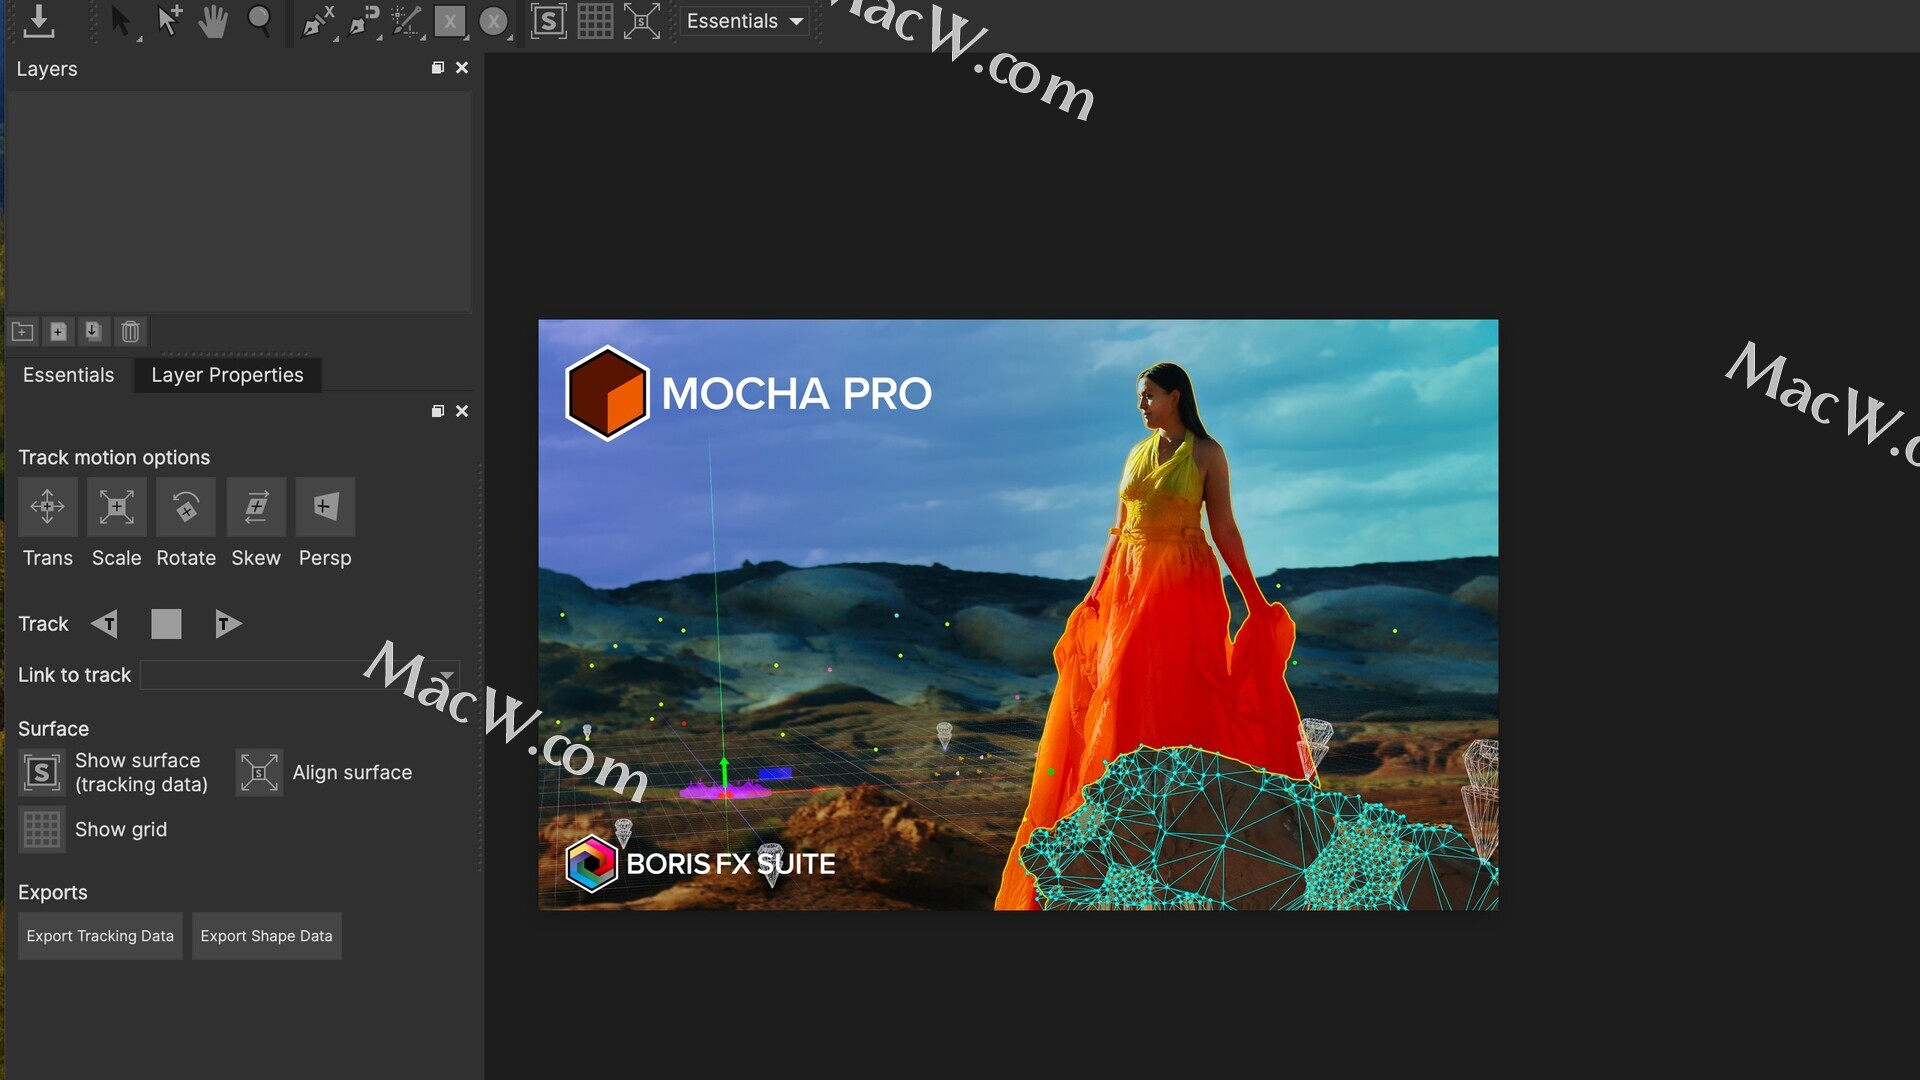Screen dimensions: 1920x1080
Task: Click Export Shape Data
Action: click(267, 936)
